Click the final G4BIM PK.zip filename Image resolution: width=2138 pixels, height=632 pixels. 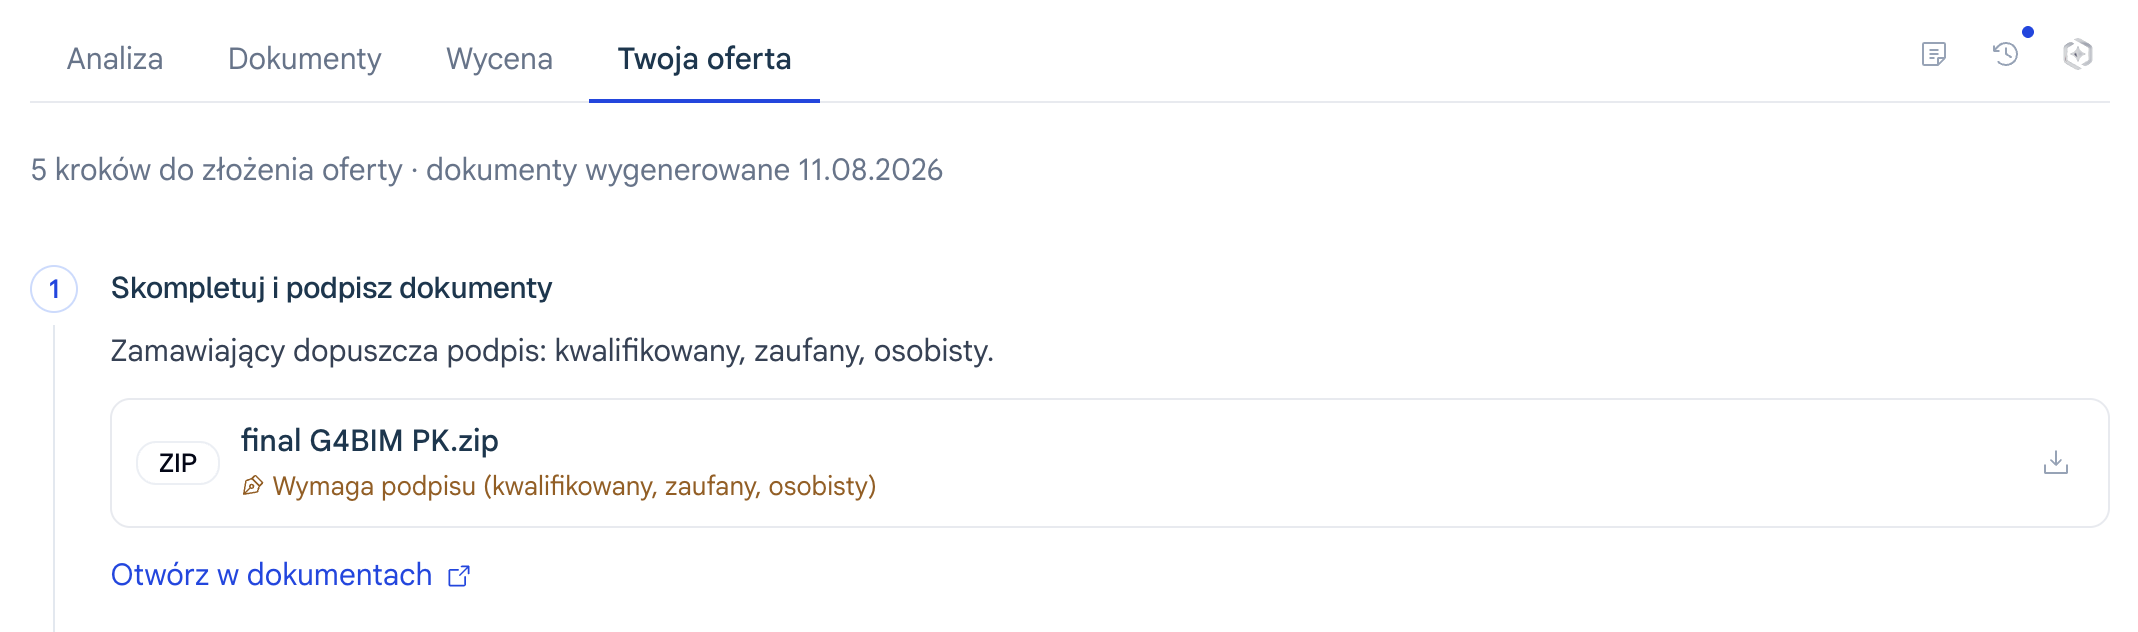tap(370, 440)
